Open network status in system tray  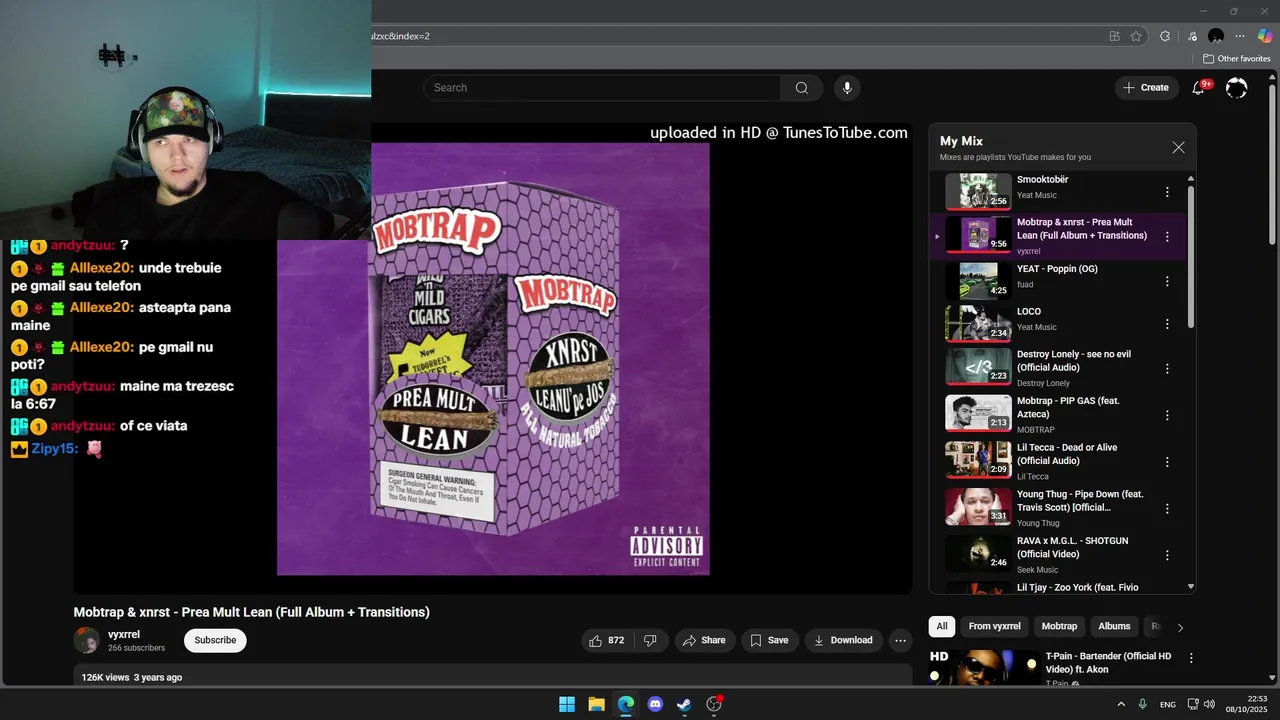tap(1194, 704)
